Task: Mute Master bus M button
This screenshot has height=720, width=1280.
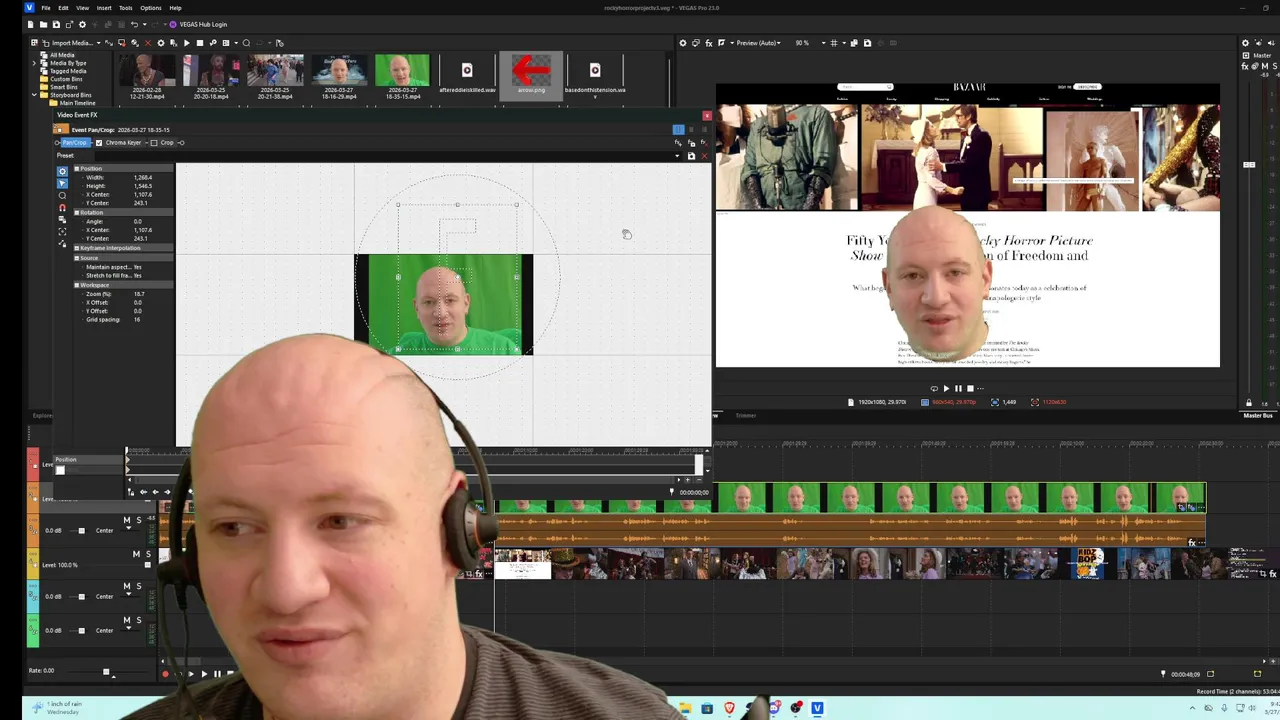Action: click(x=1265, y=66)
